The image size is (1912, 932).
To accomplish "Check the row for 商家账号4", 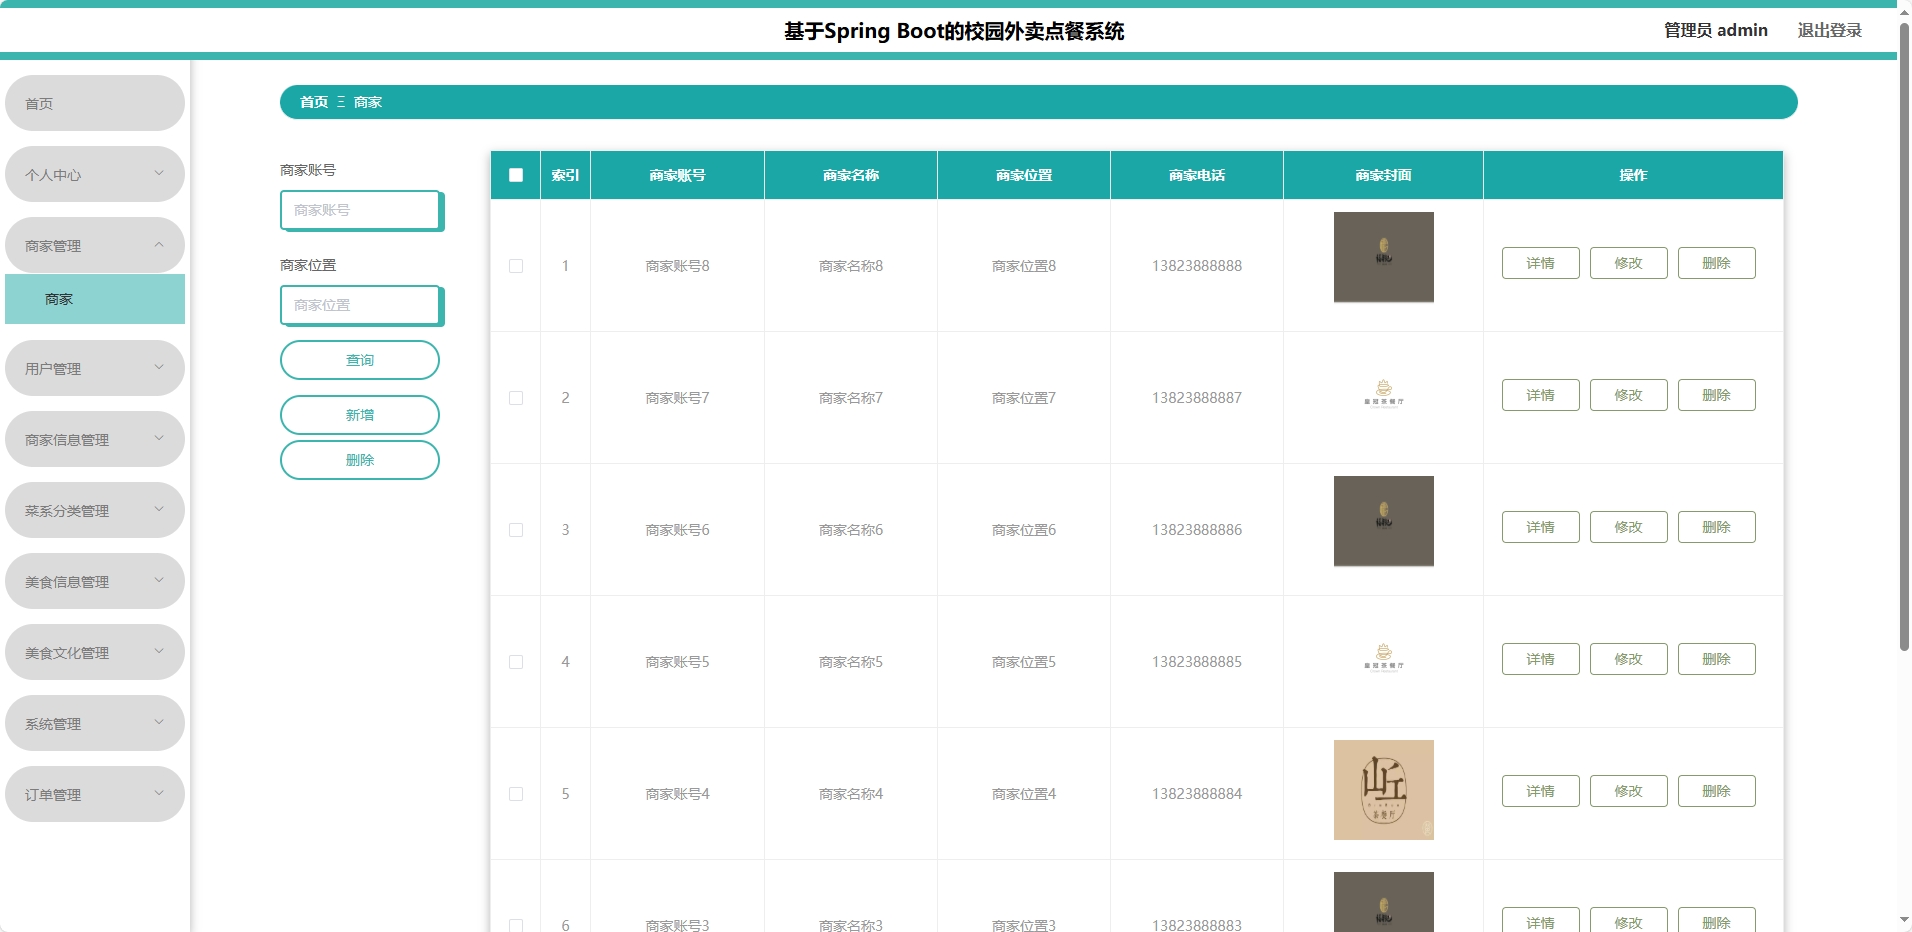I will (516, 794).
